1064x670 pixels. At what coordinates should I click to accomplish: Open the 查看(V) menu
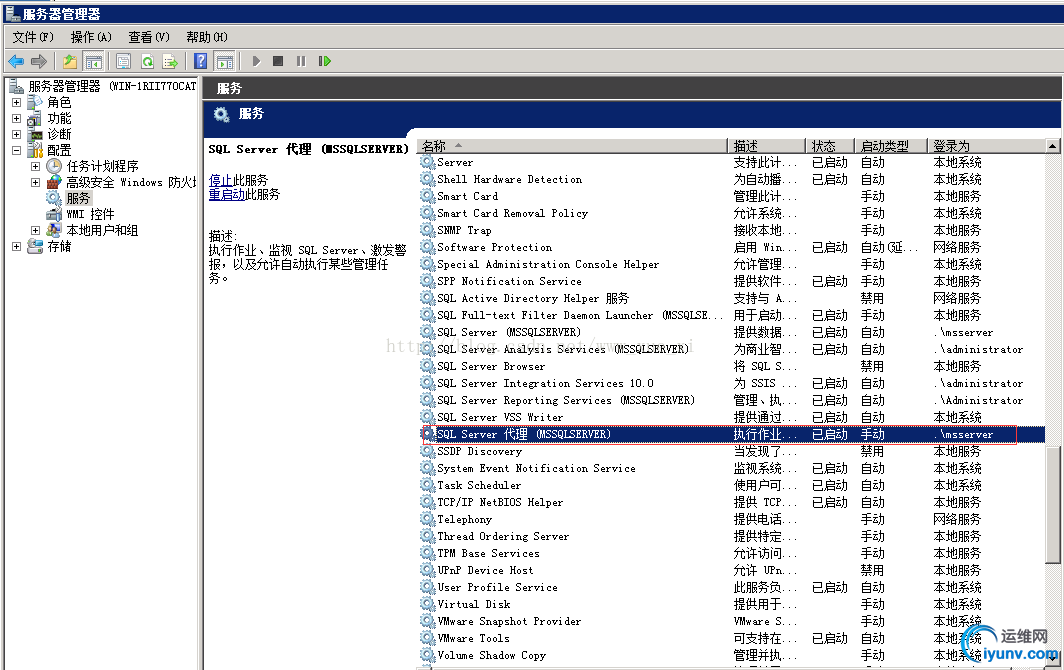(149, 37)
